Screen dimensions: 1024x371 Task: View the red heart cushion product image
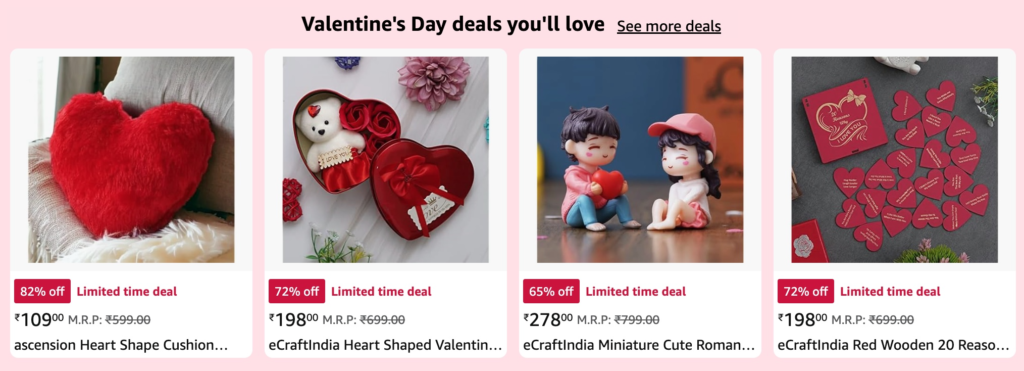131,159
